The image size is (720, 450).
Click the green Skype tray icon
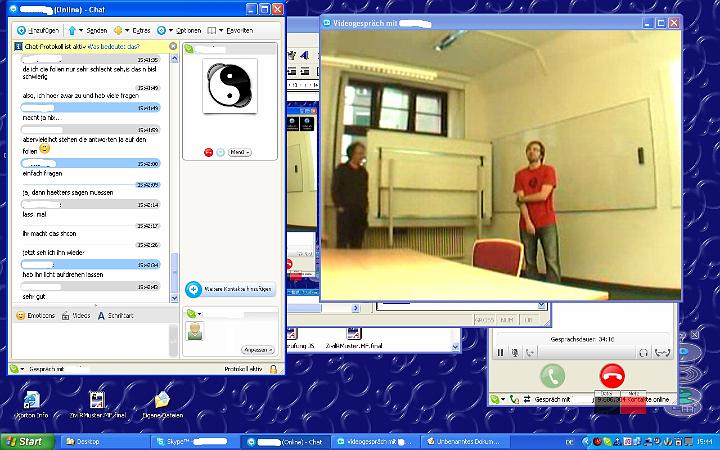pos(608,442)
